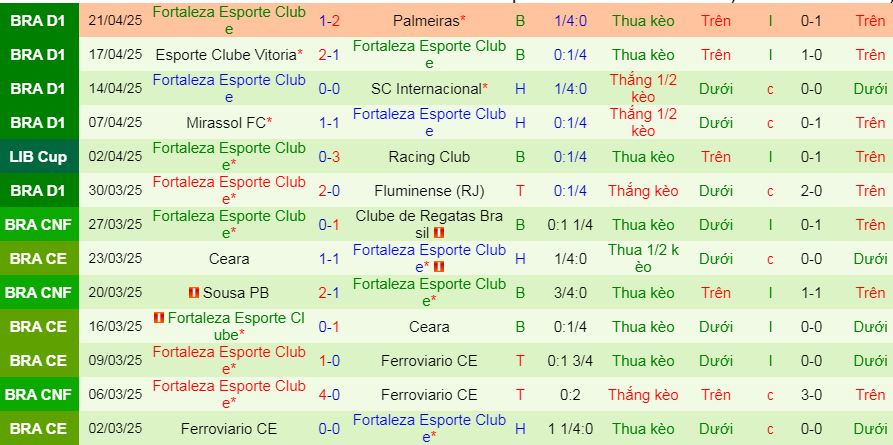This screenshot has height=445, width=893.
Task: Select the LIB Cup league badge
Action: coord(37,157)
